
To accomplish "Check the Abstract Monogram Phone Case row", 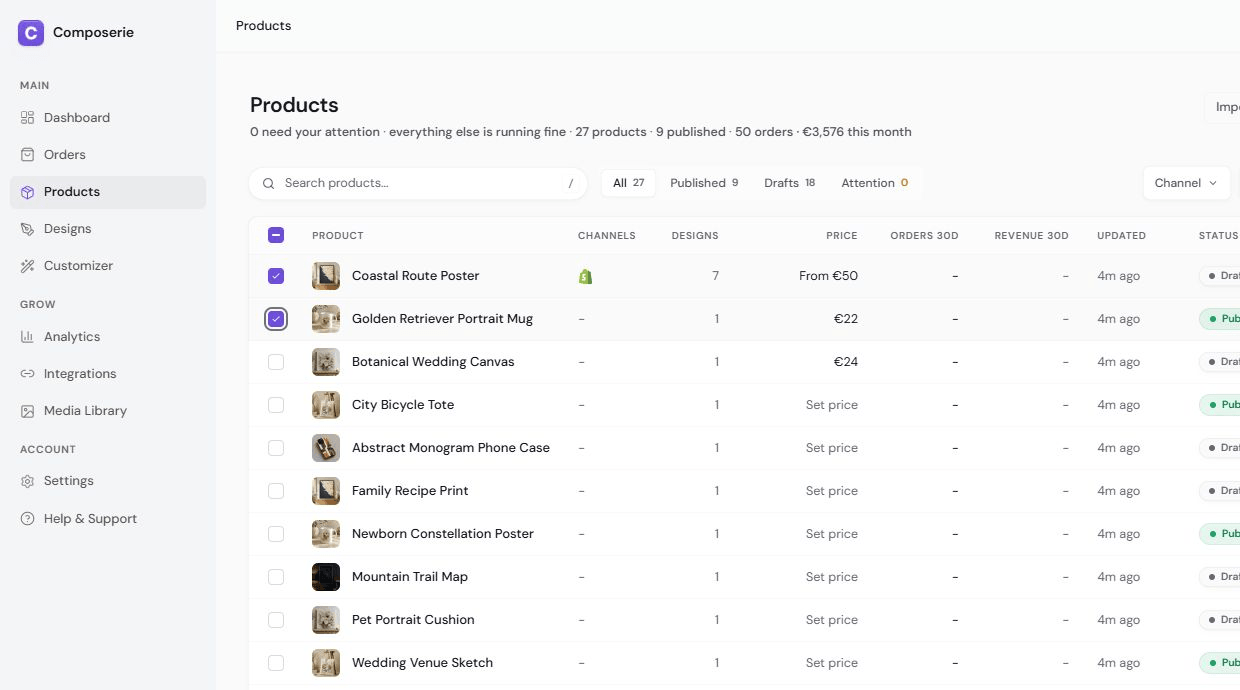I will tap(276, 448).
